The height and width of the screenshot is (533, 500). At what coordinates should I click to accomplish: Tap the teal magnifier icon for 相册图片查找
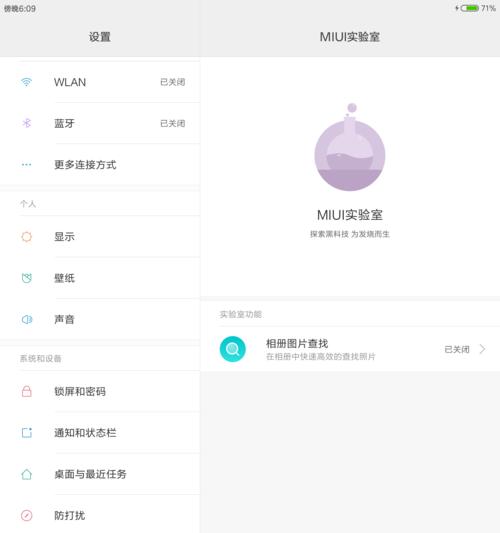233,349
